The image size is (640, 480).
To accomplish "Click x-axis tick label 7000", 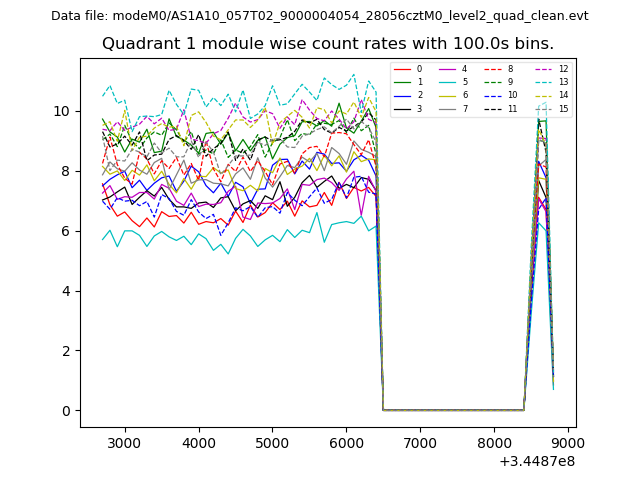I will (420, 442).
